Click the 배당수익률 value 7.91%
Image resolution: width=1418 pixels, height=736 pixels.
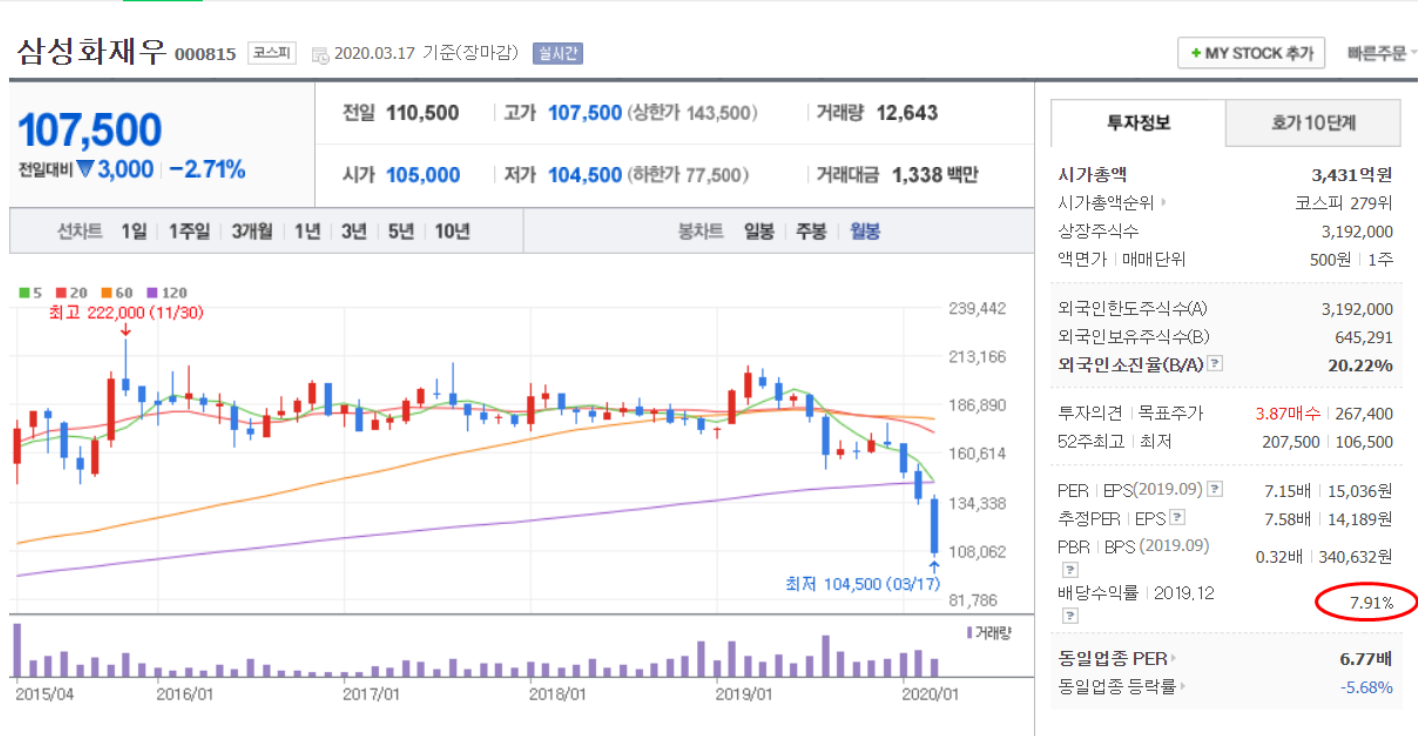click(x=1370, y=603)
